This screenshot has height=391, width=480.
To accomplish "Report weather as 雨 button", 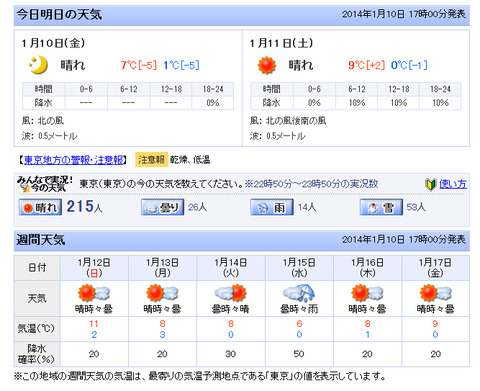I will coord(272,207).
